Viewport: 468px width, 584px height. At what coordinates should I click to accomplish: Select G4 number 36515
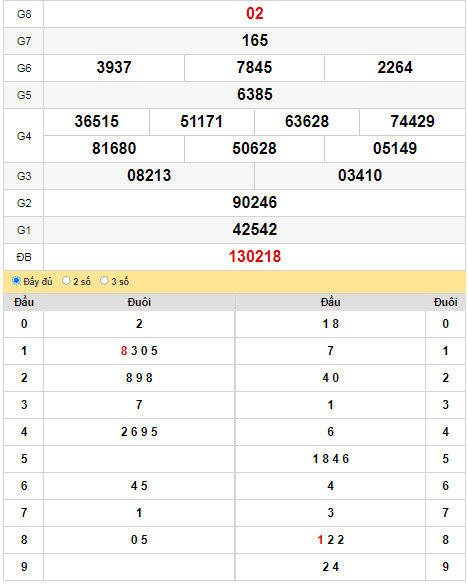[96, 122]
